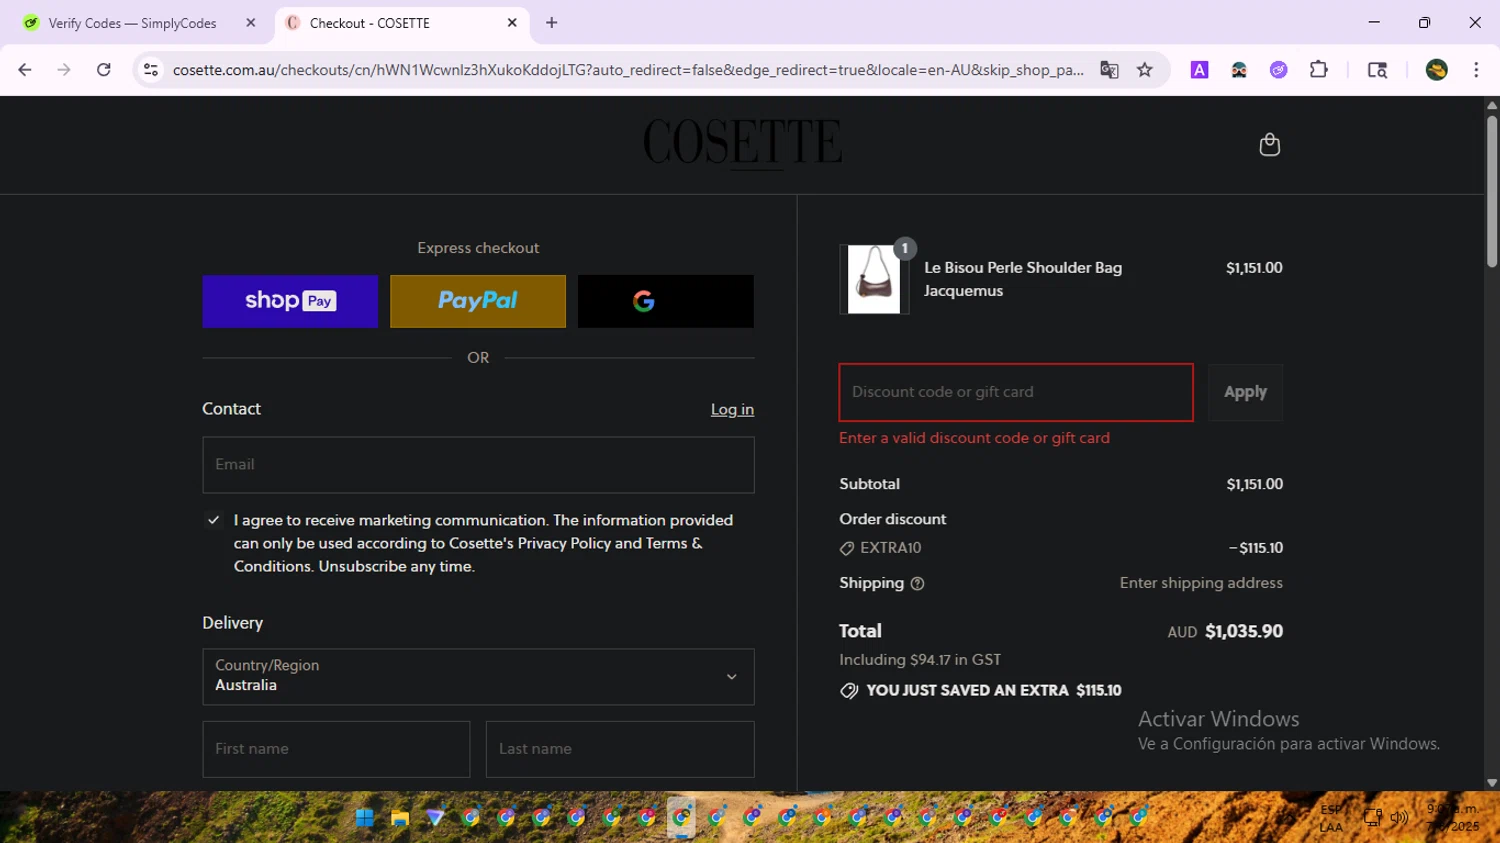This screenshot has height=843, width=1500.
Task: Open a new browser tab
Action: point(551,23)
